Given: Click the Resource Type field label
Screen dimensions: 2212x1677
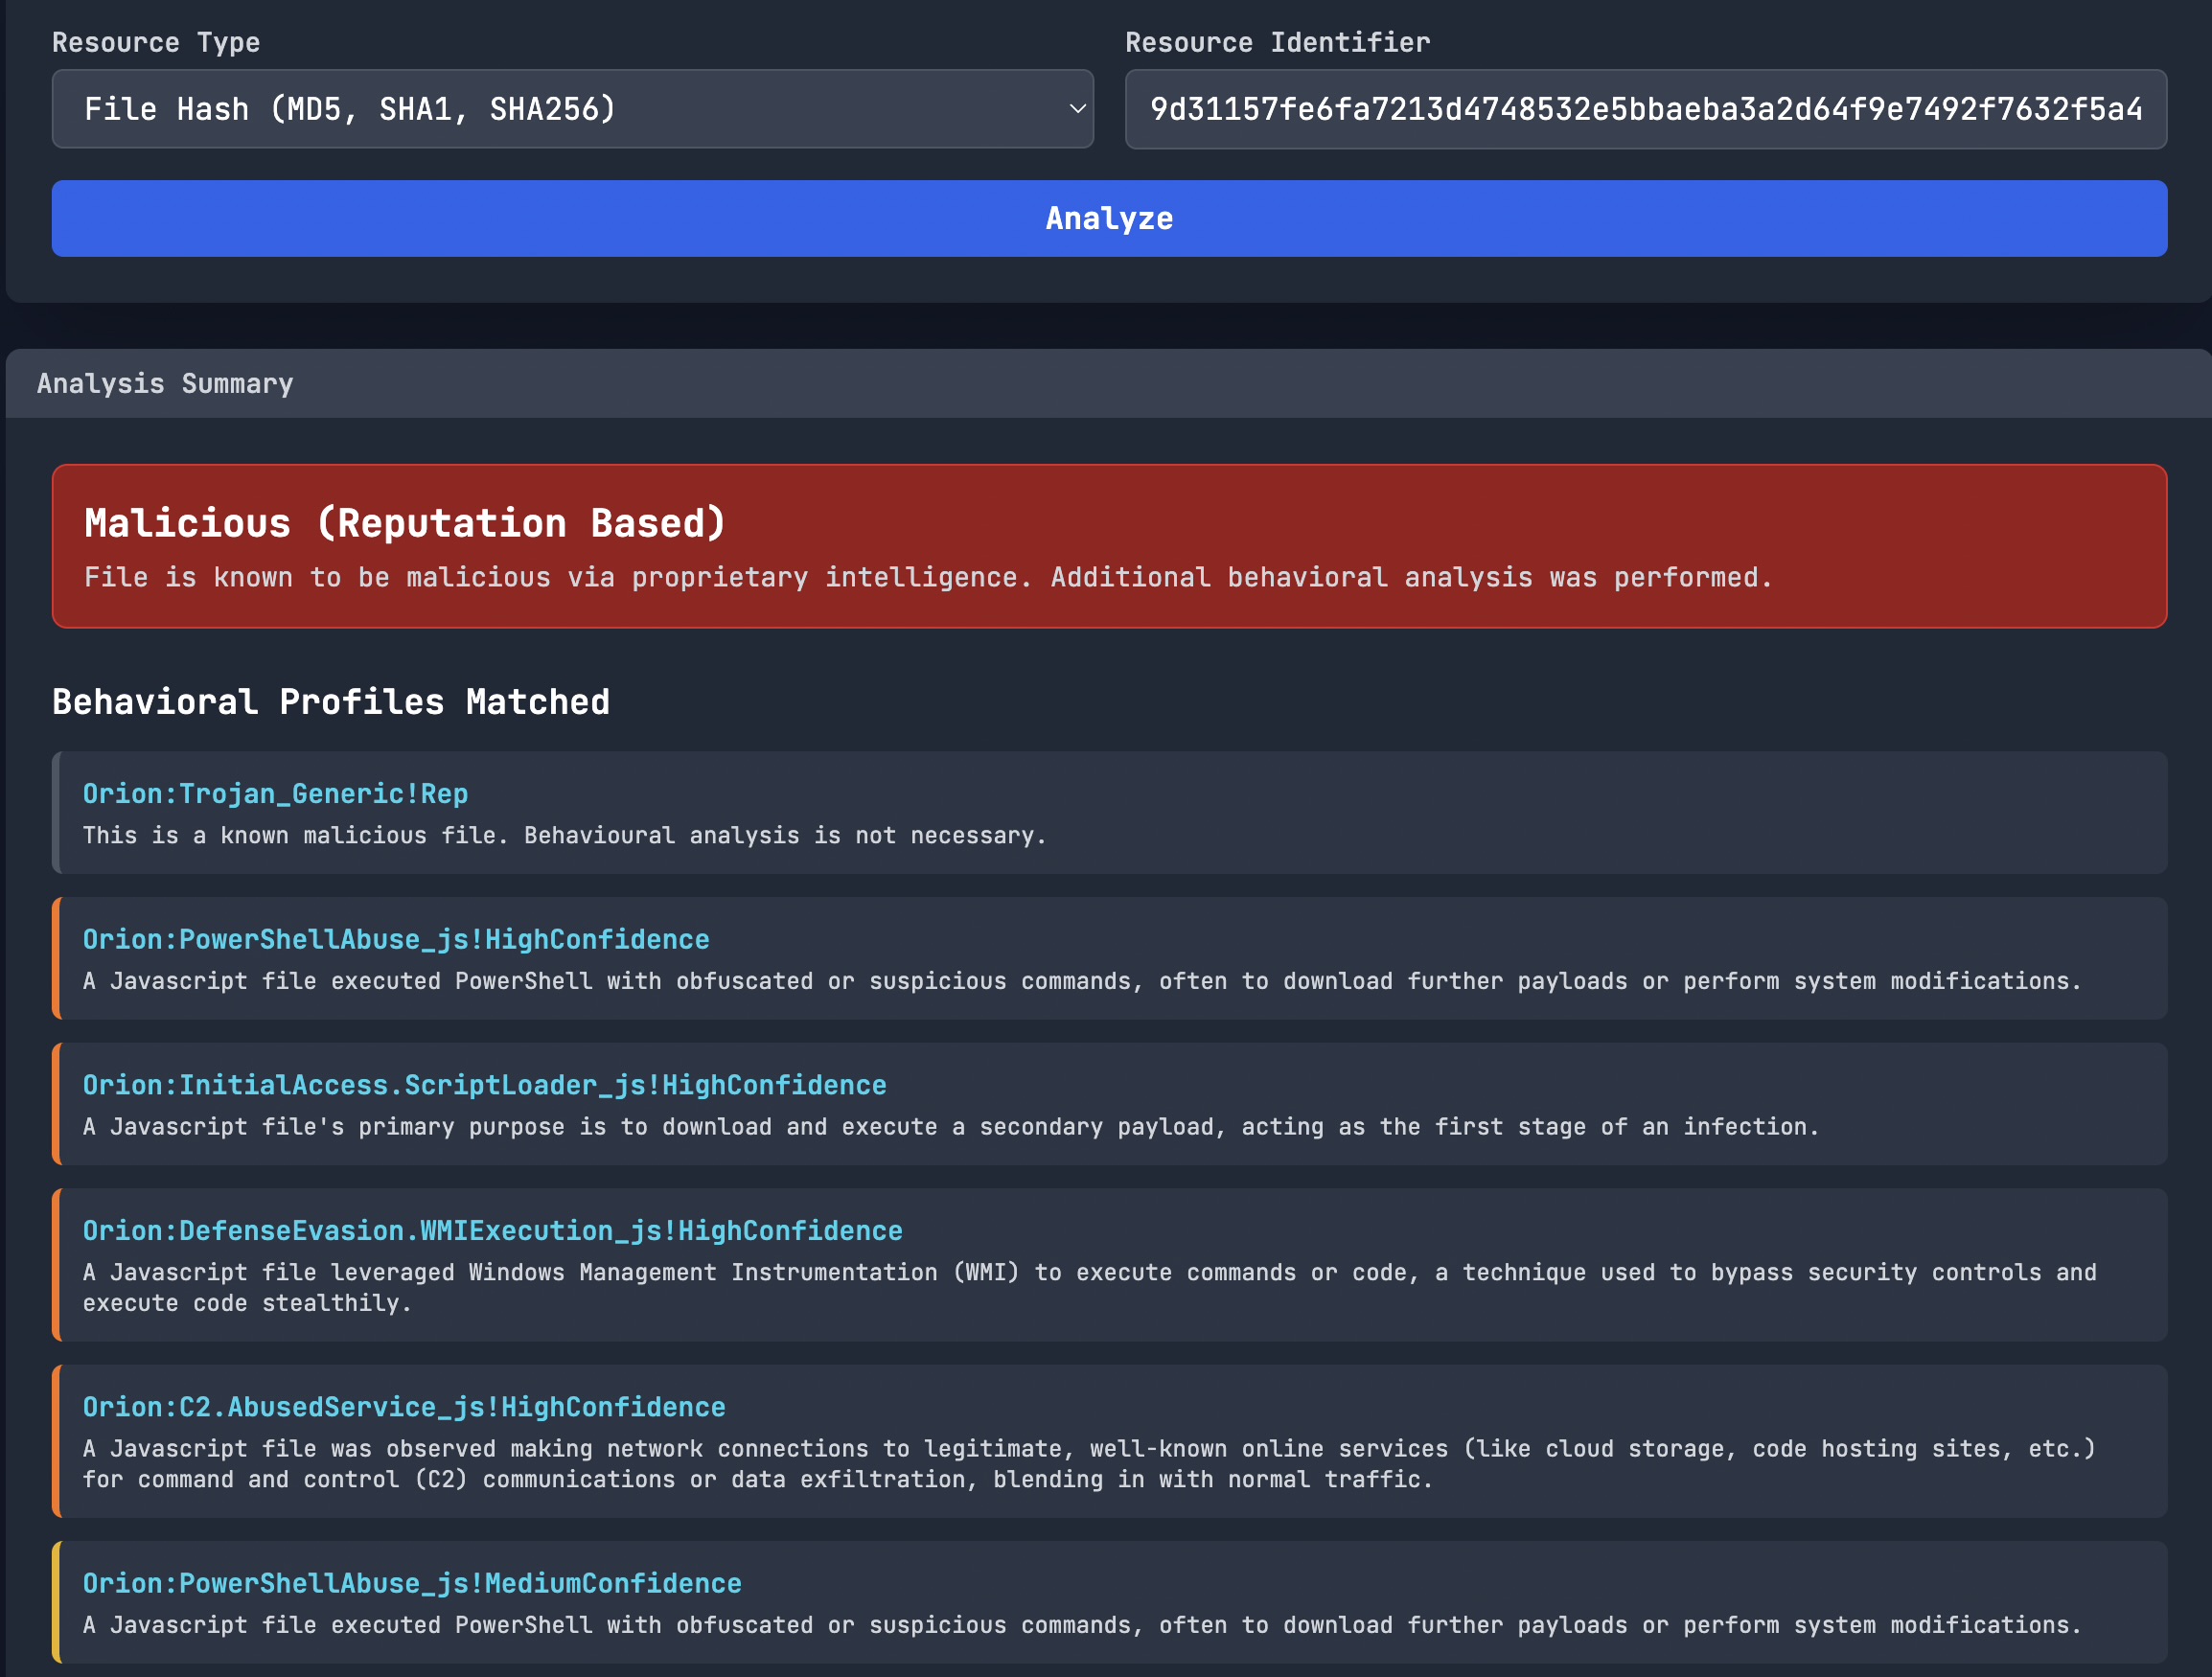Looking at the screenshot, I should [156, 43].
